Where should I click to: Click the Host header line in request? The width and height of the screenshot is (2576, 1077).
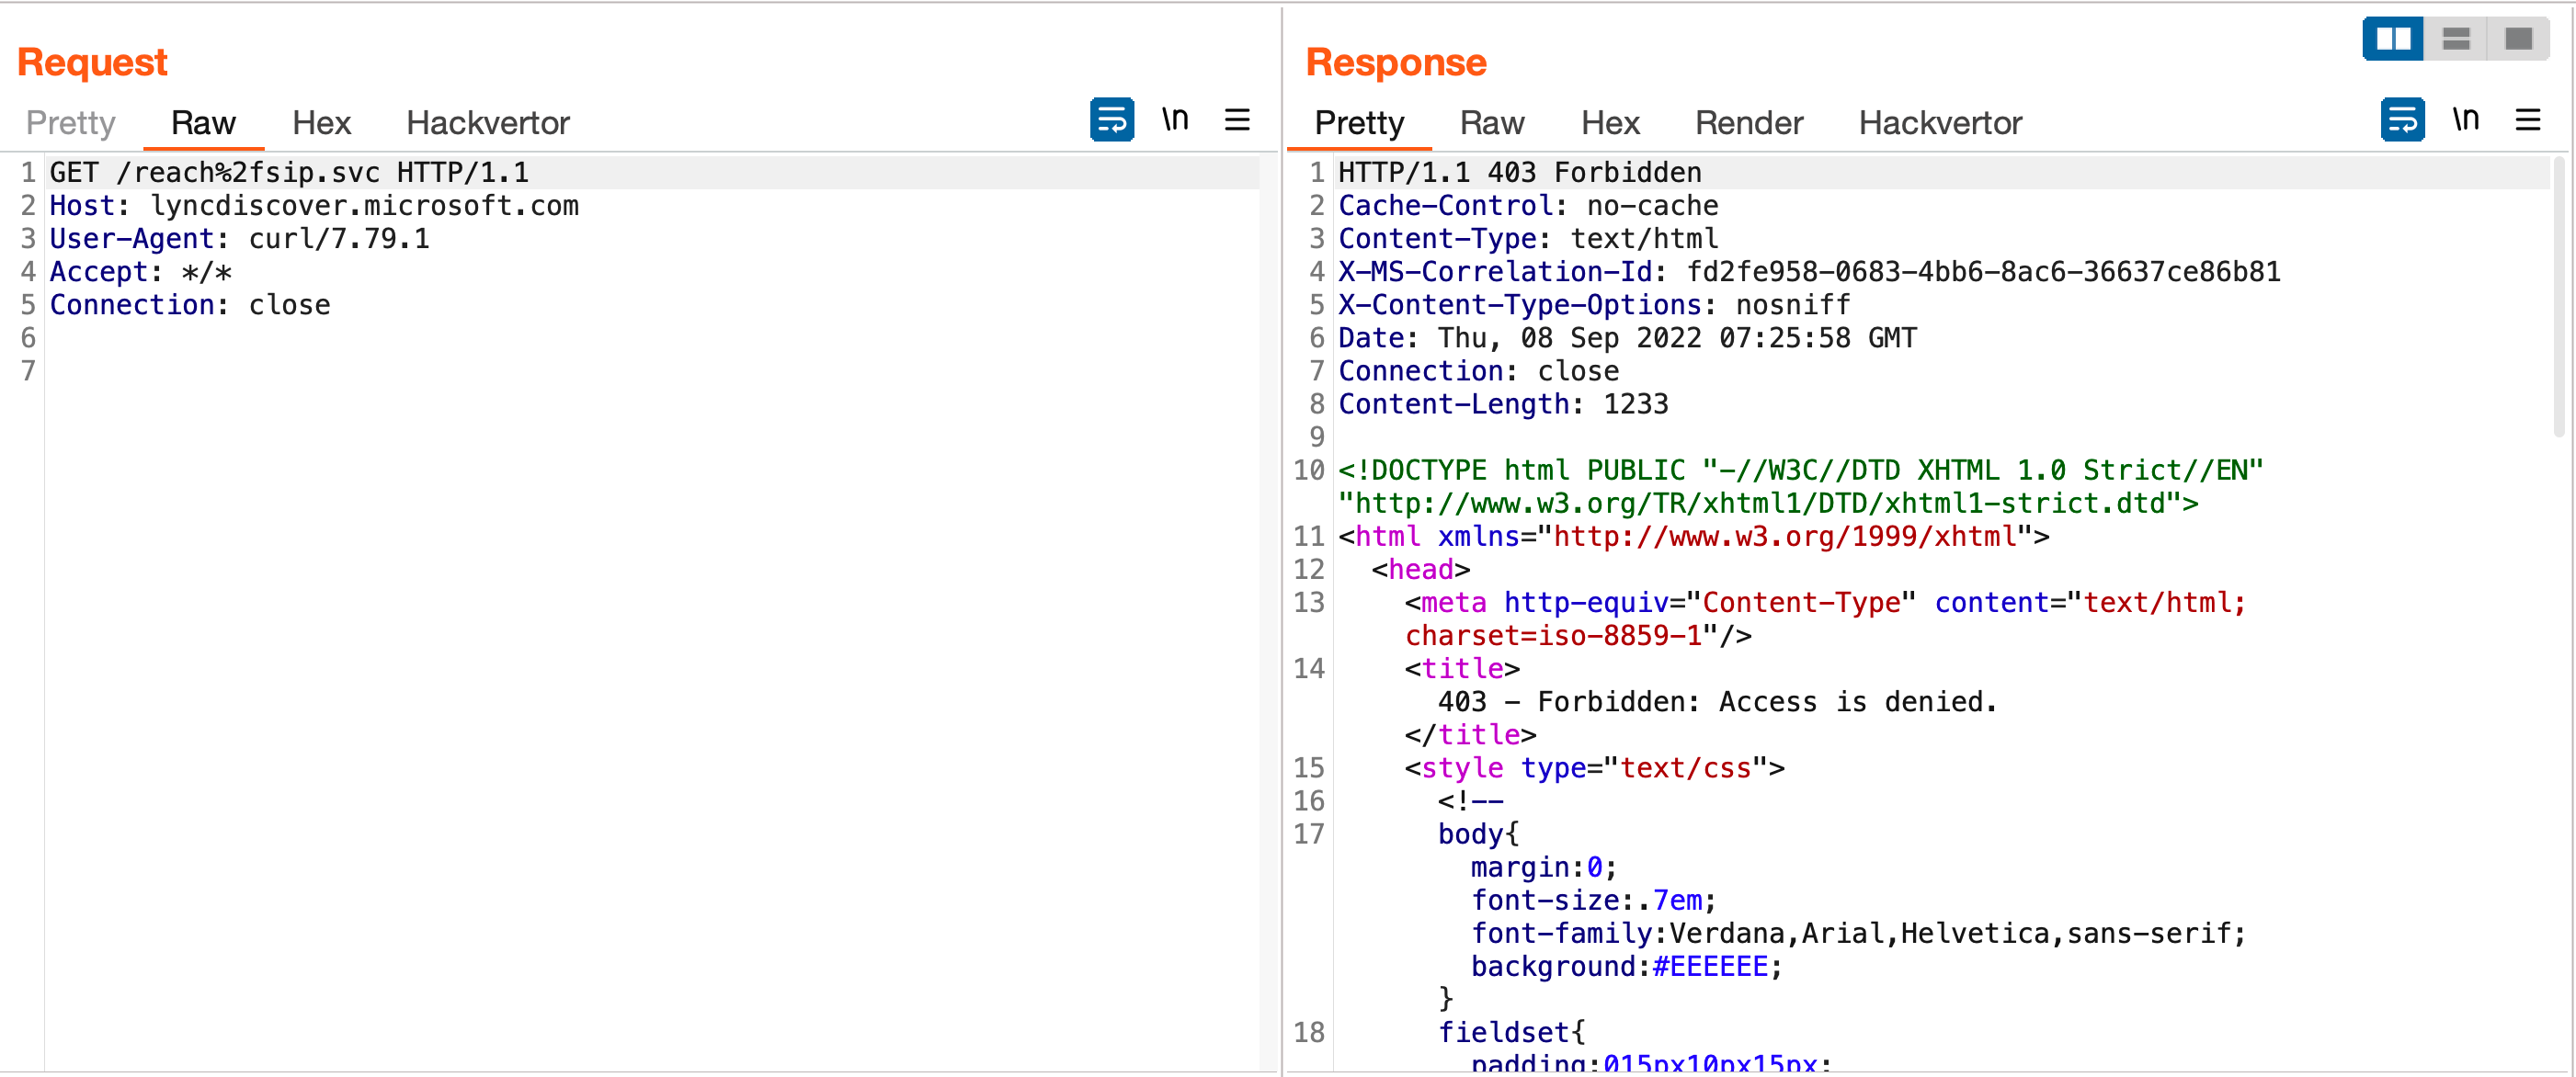[x=314, y=206]
